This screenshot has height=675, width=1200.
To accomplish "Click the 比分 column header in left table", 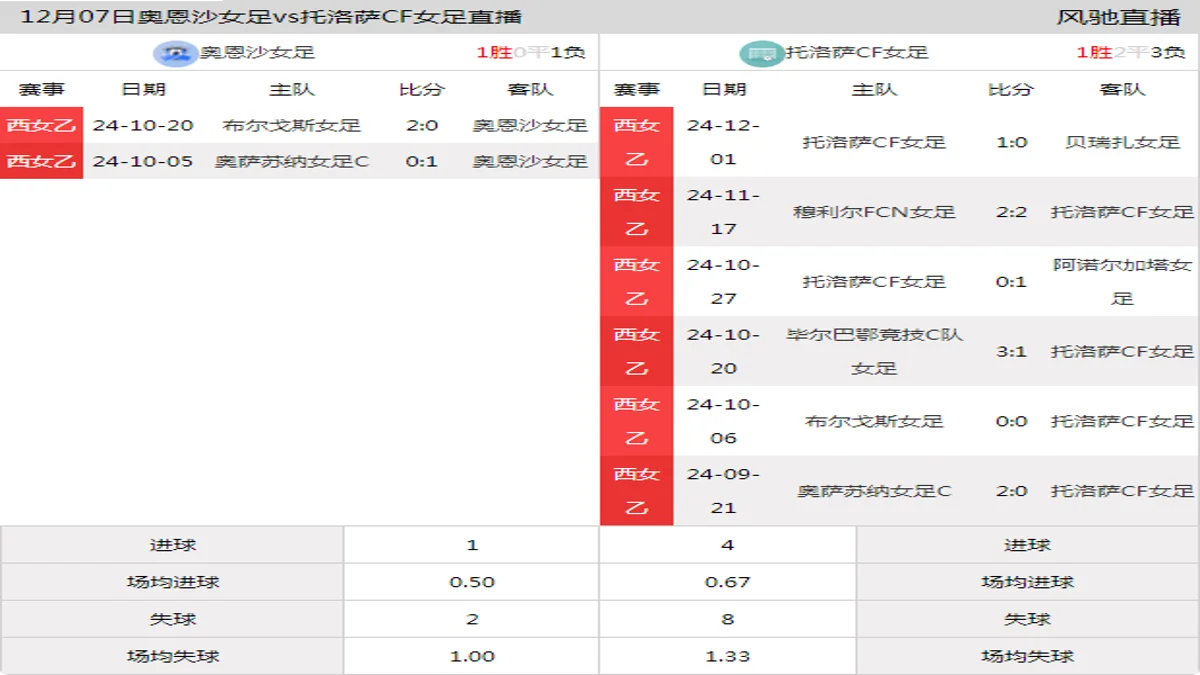I will click(x=422, y=89).
